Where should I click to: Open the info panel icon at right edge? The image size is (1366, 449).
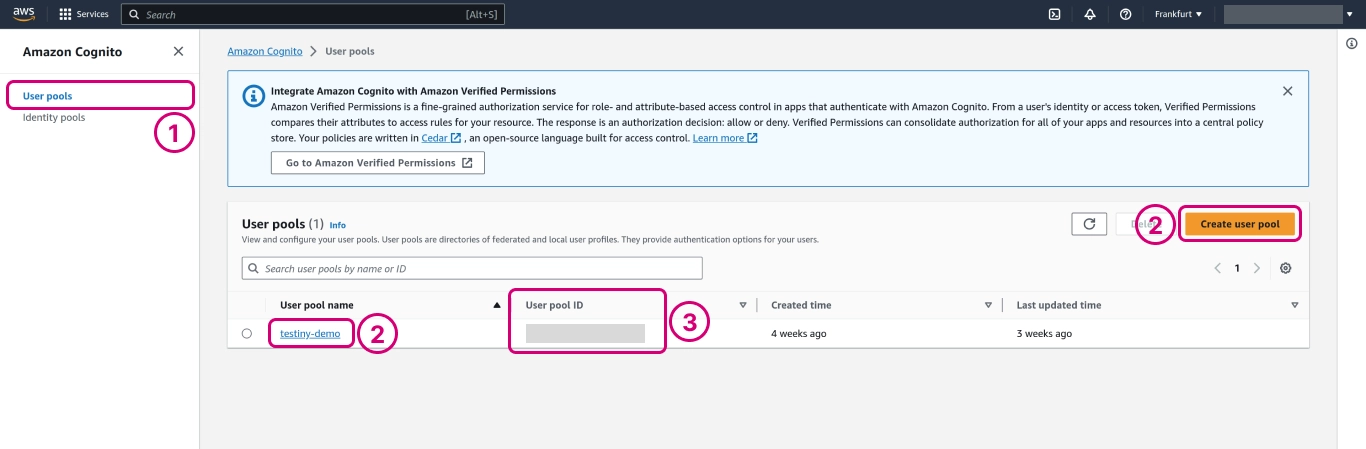tap(1351, 44)
